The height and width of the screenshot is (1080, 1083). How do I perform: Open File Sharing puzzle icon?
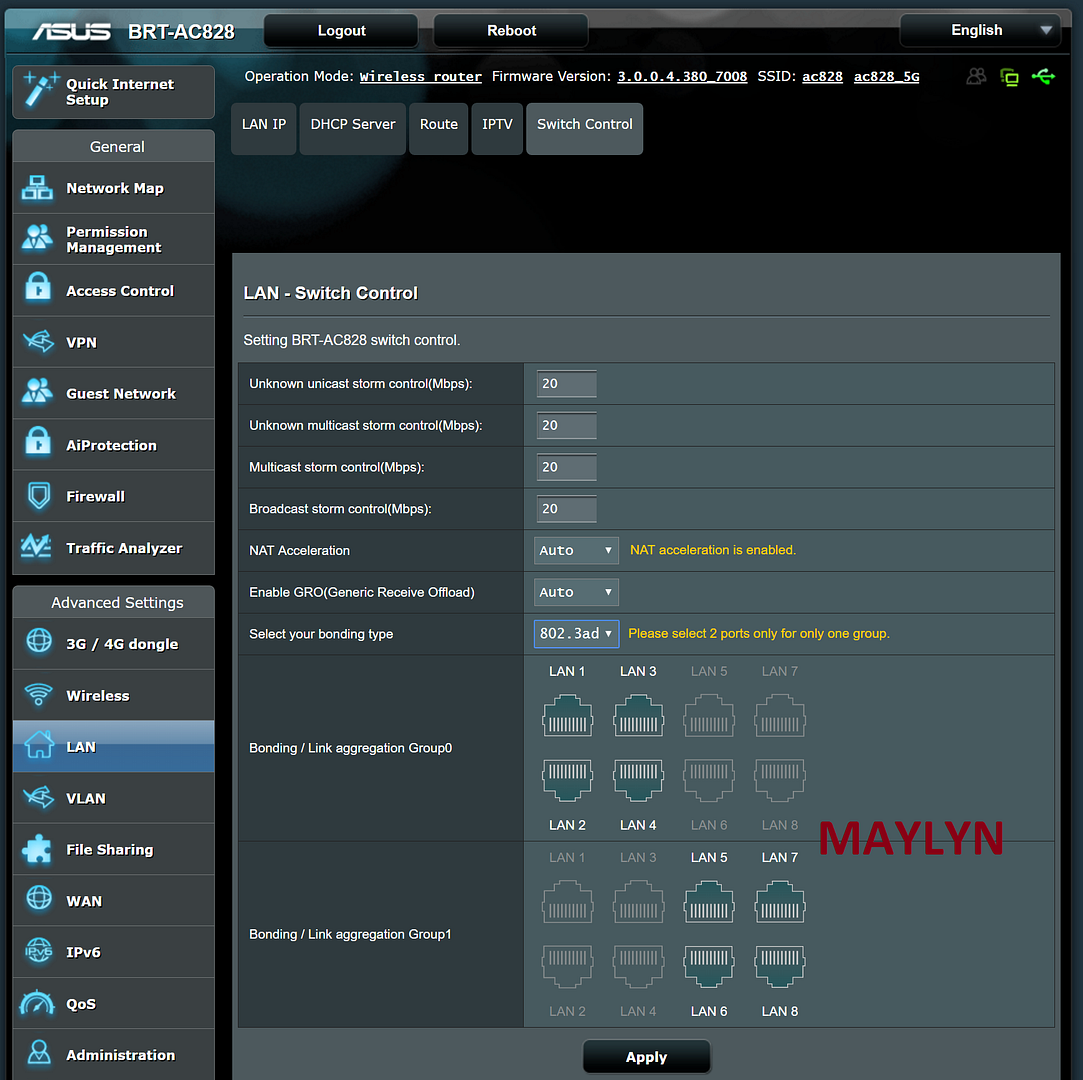point(37,849)
